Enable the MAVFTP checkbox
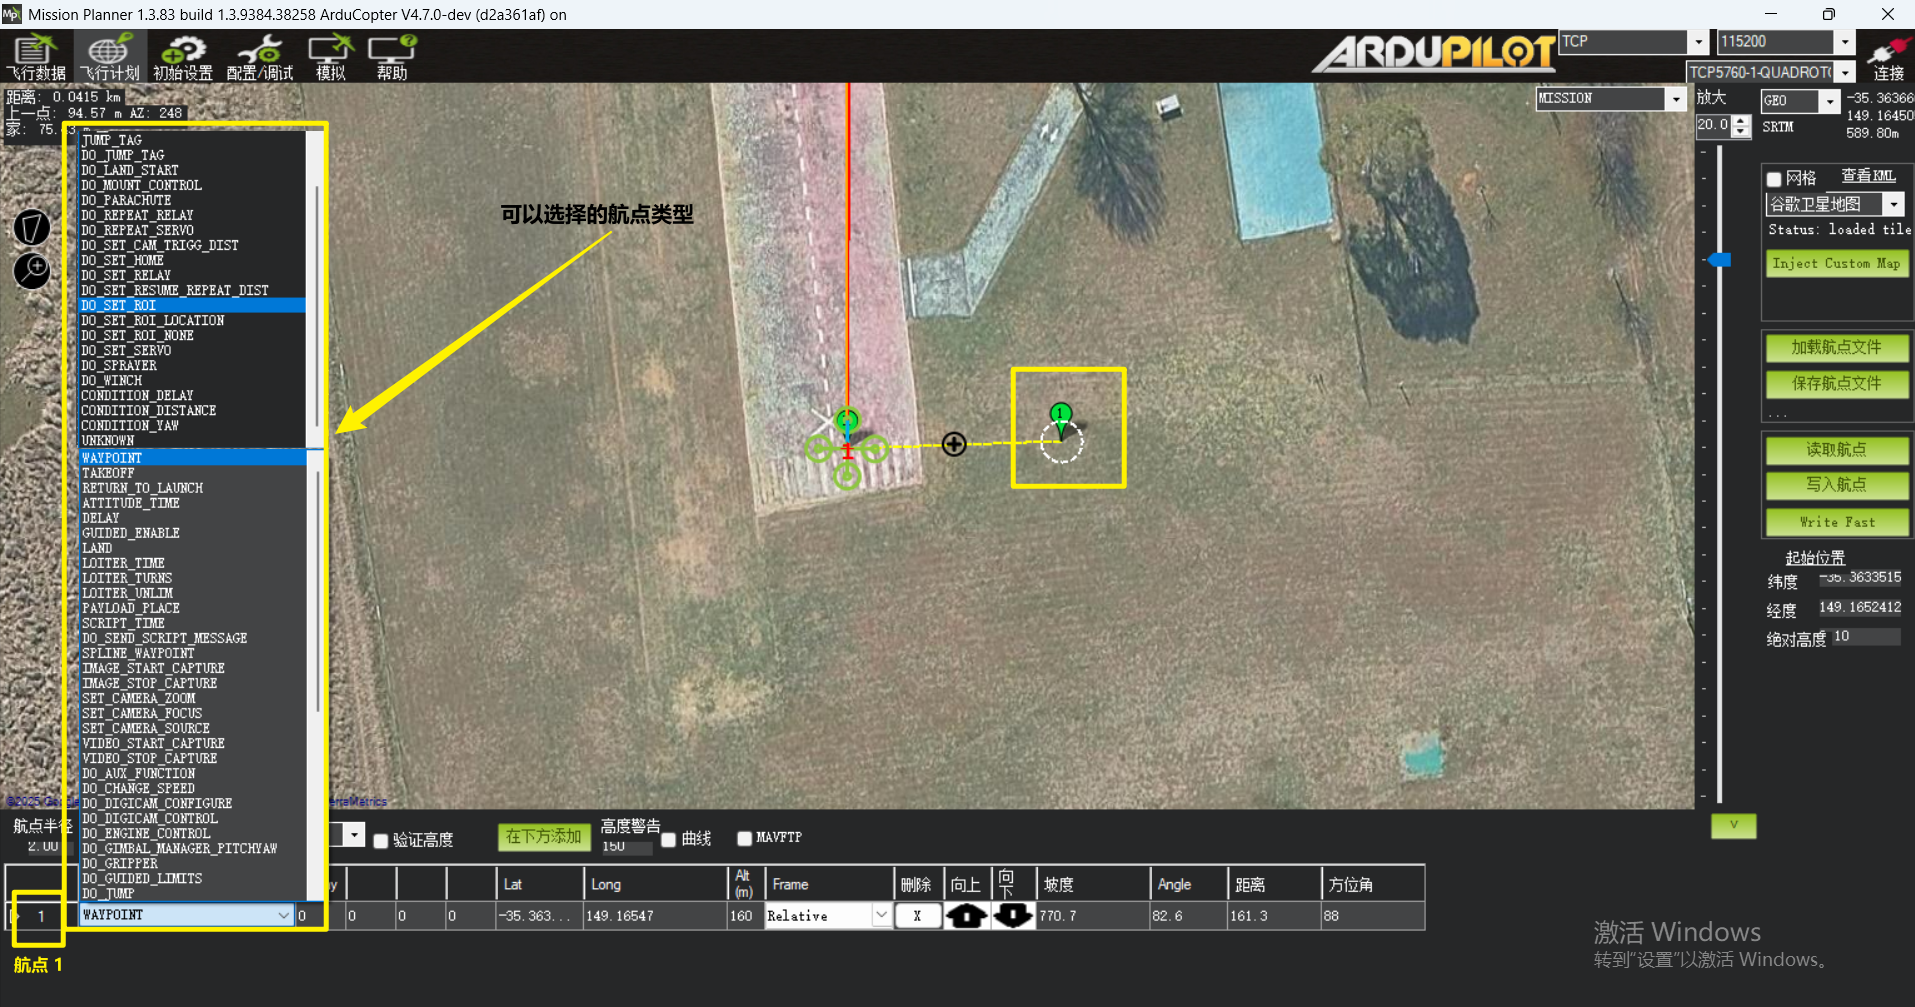The width and height of the screenshot is (1915, 1007). click(744, 839)
